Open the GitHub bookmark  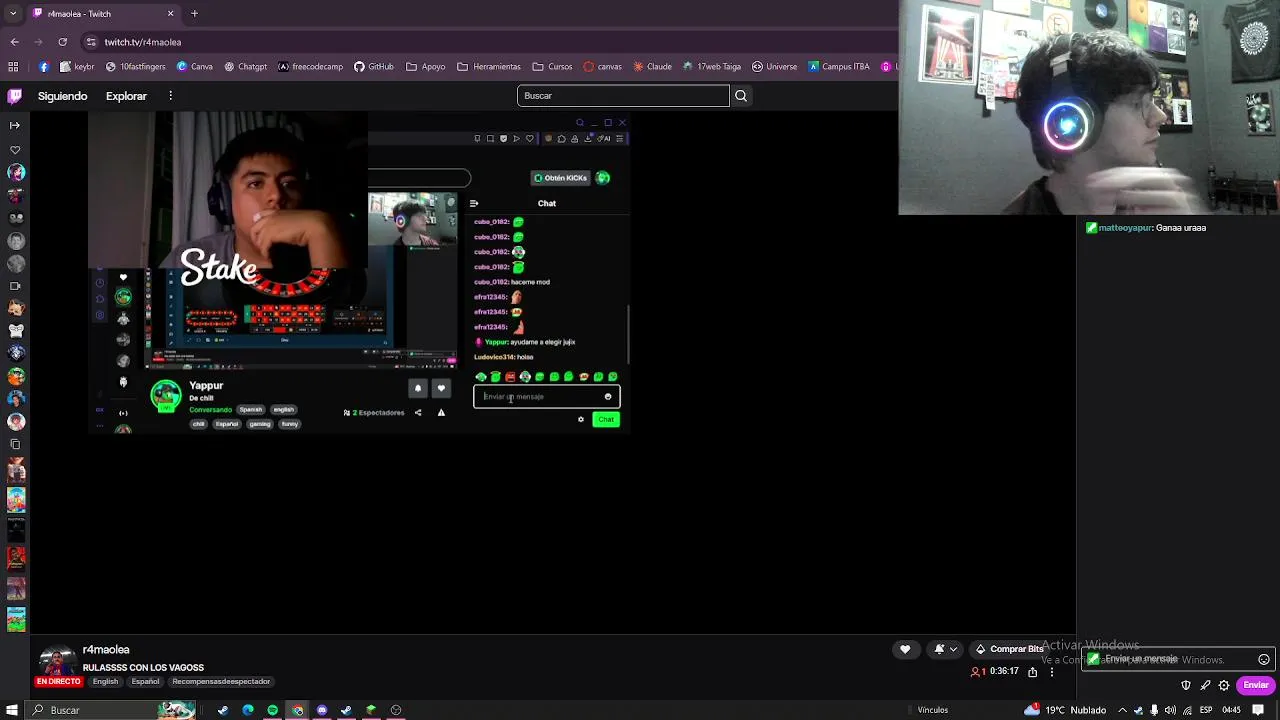point(373,67)
